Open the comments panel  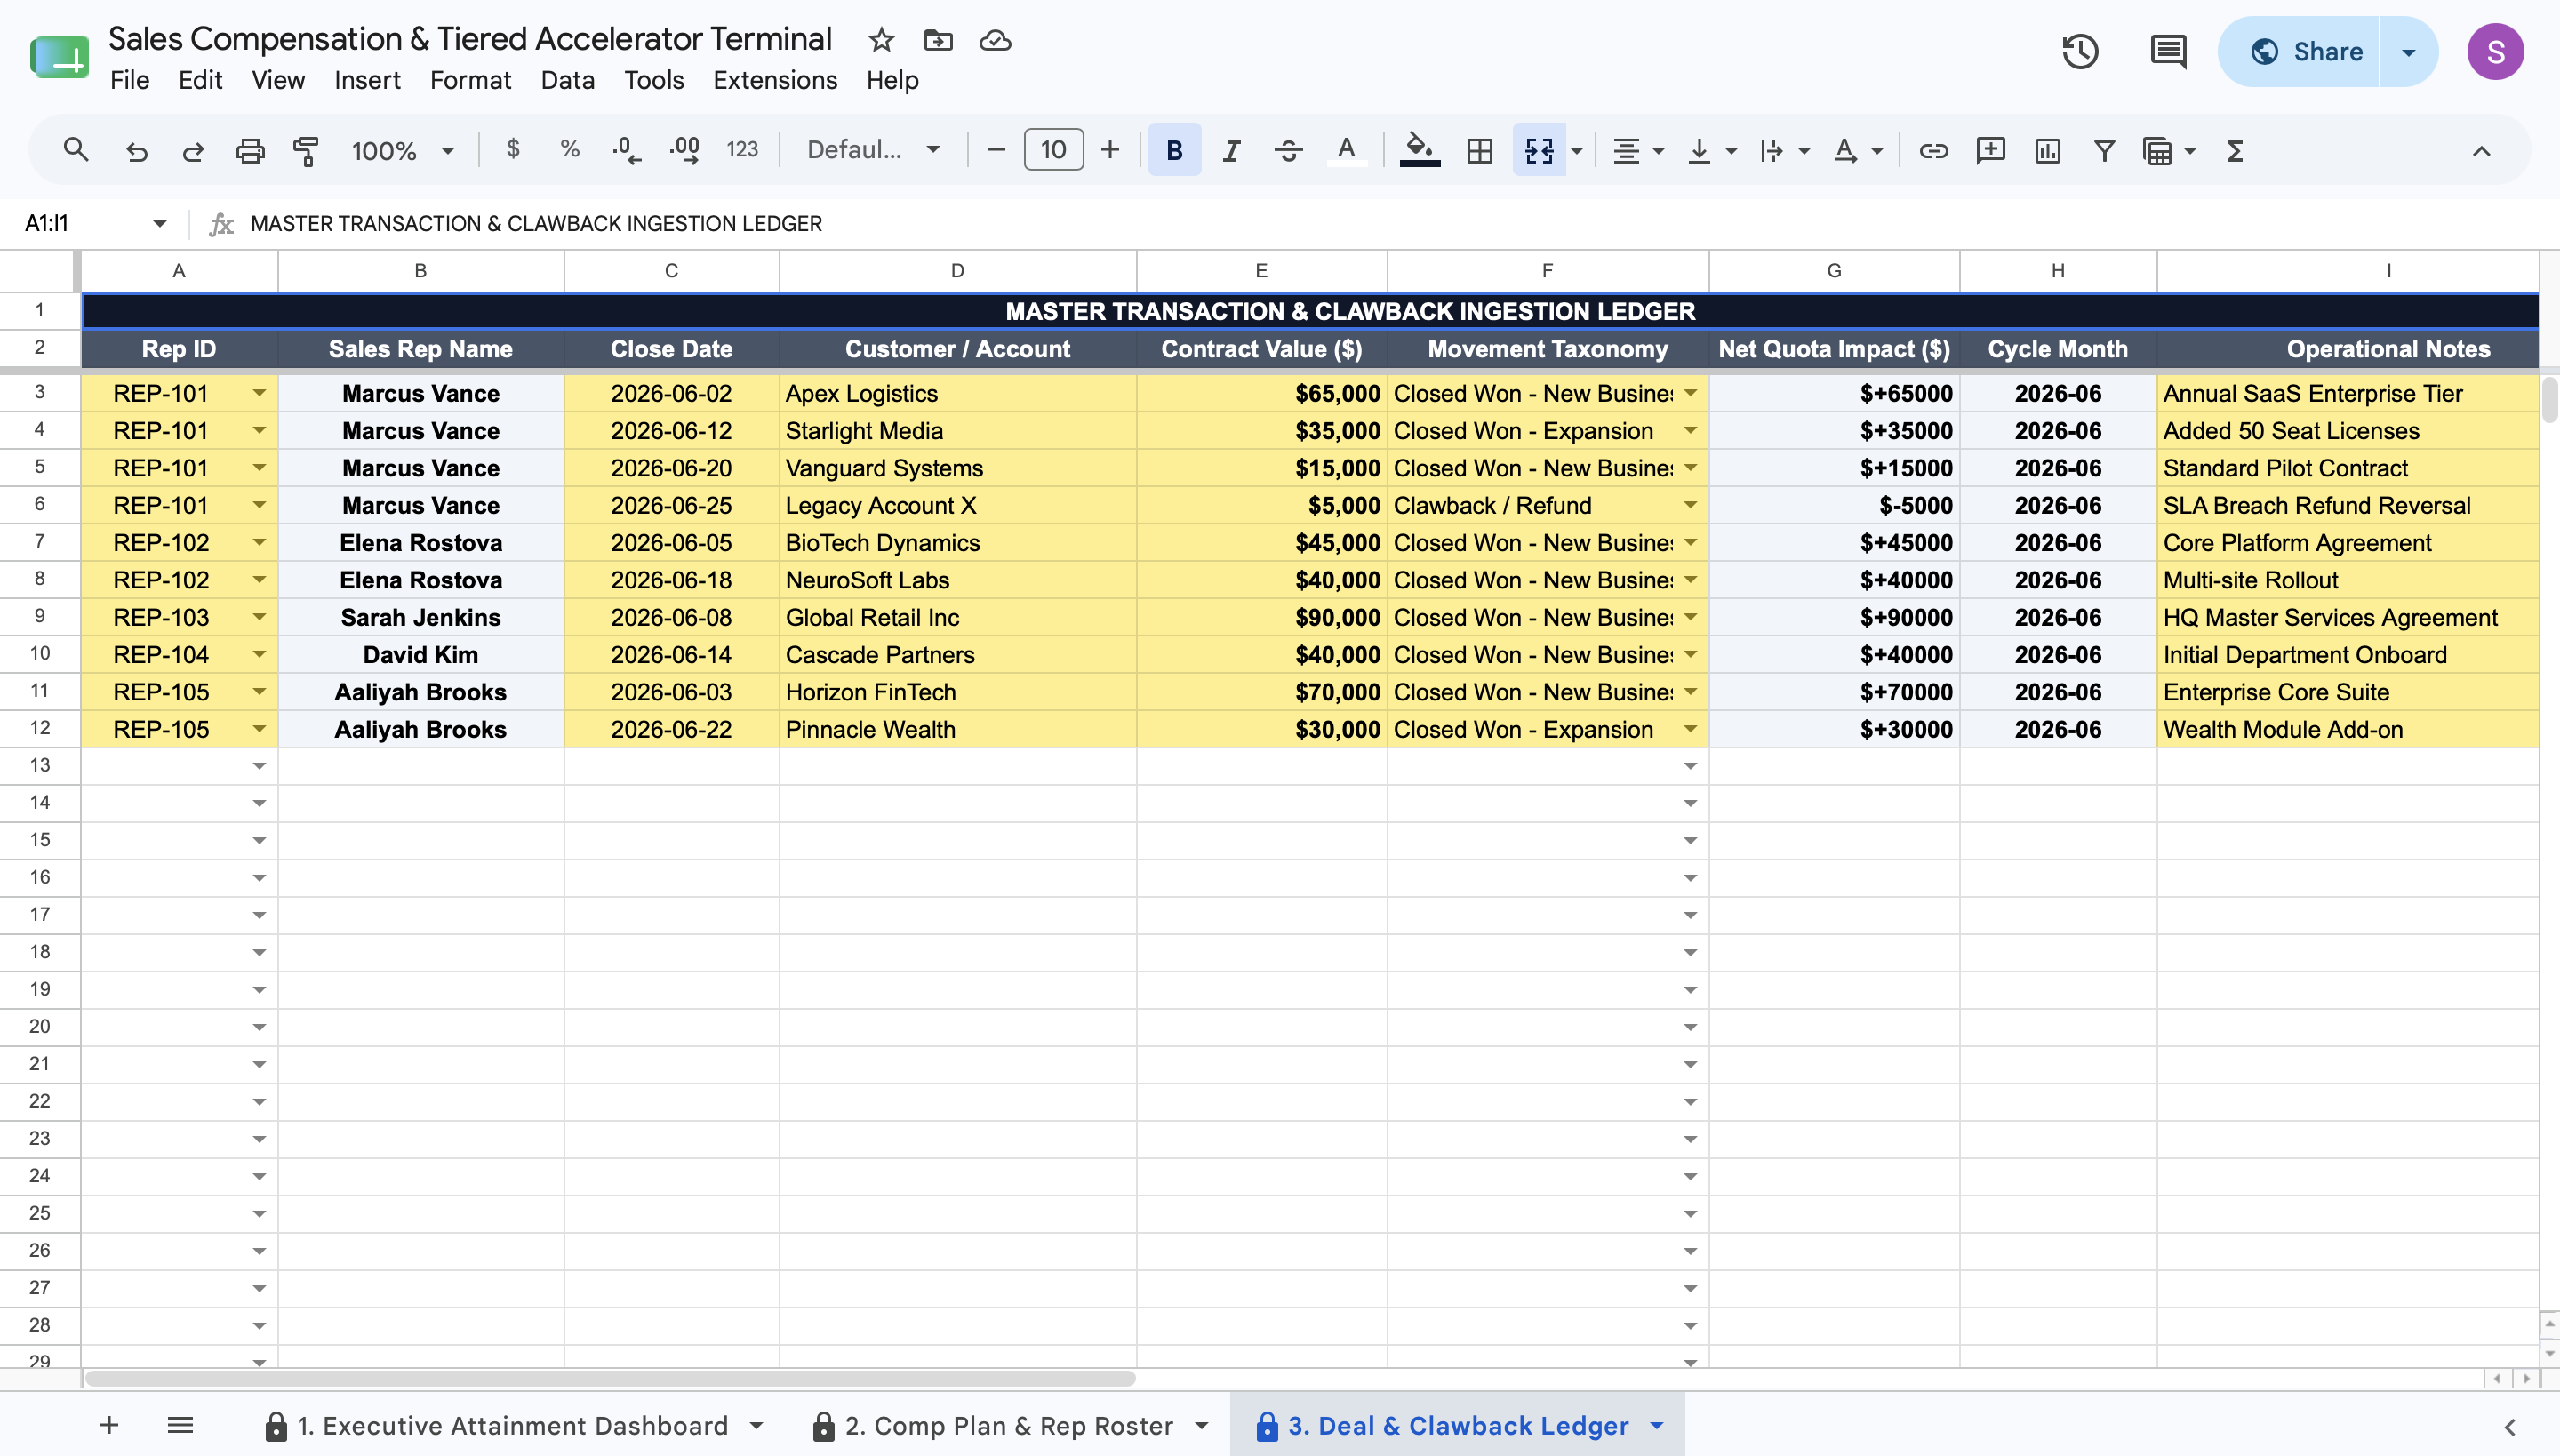coord(2168,51)
